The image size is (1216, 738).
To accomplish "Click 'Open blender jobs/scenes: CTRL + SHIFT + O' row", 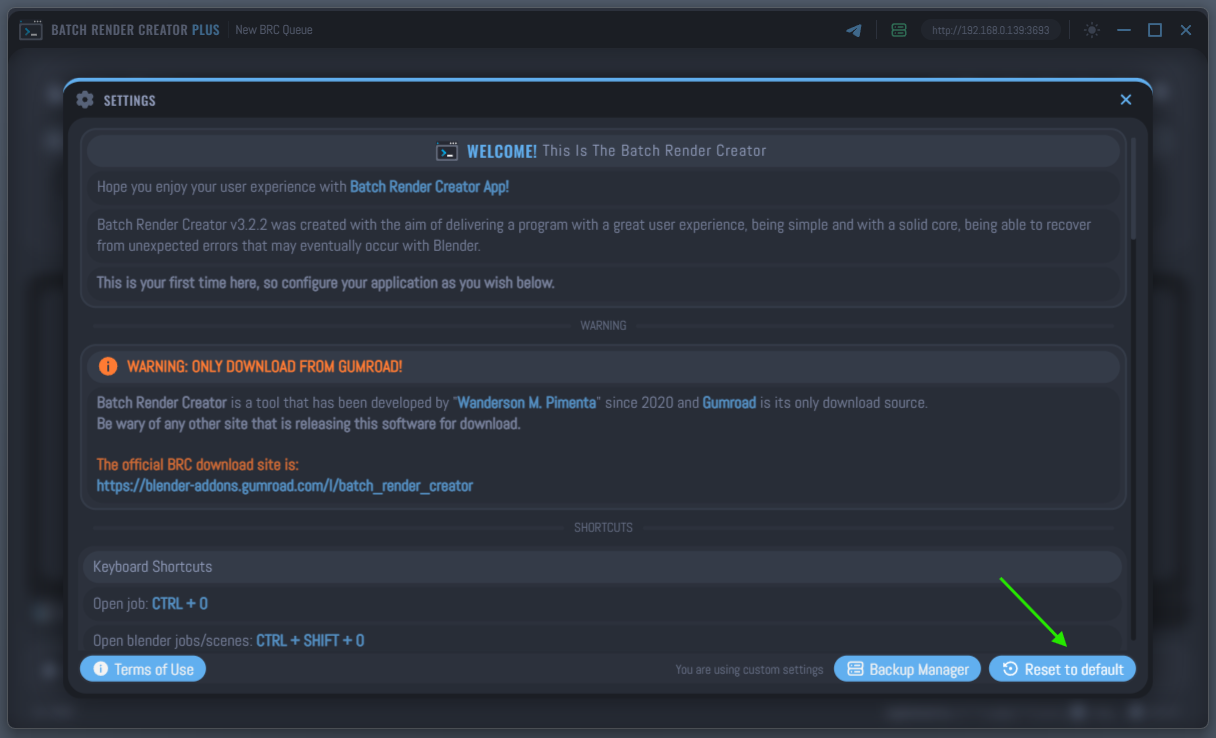I will 602,640.
